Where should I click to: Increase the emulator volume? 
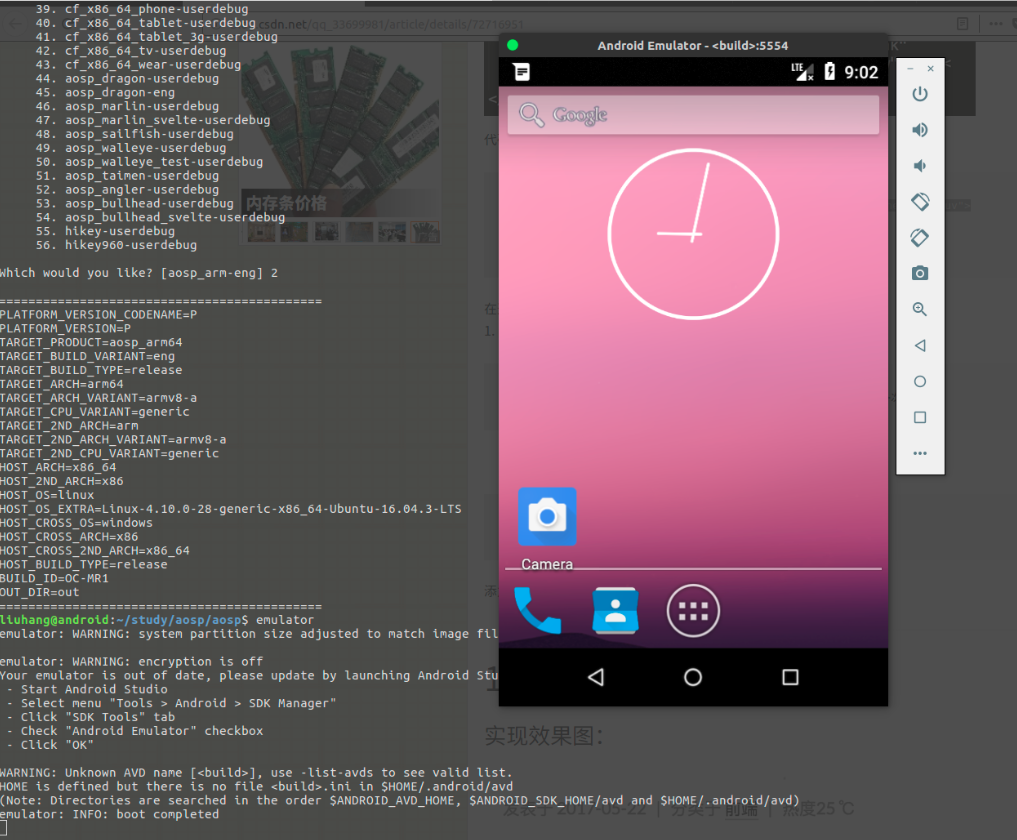click(x=919, y=129)
